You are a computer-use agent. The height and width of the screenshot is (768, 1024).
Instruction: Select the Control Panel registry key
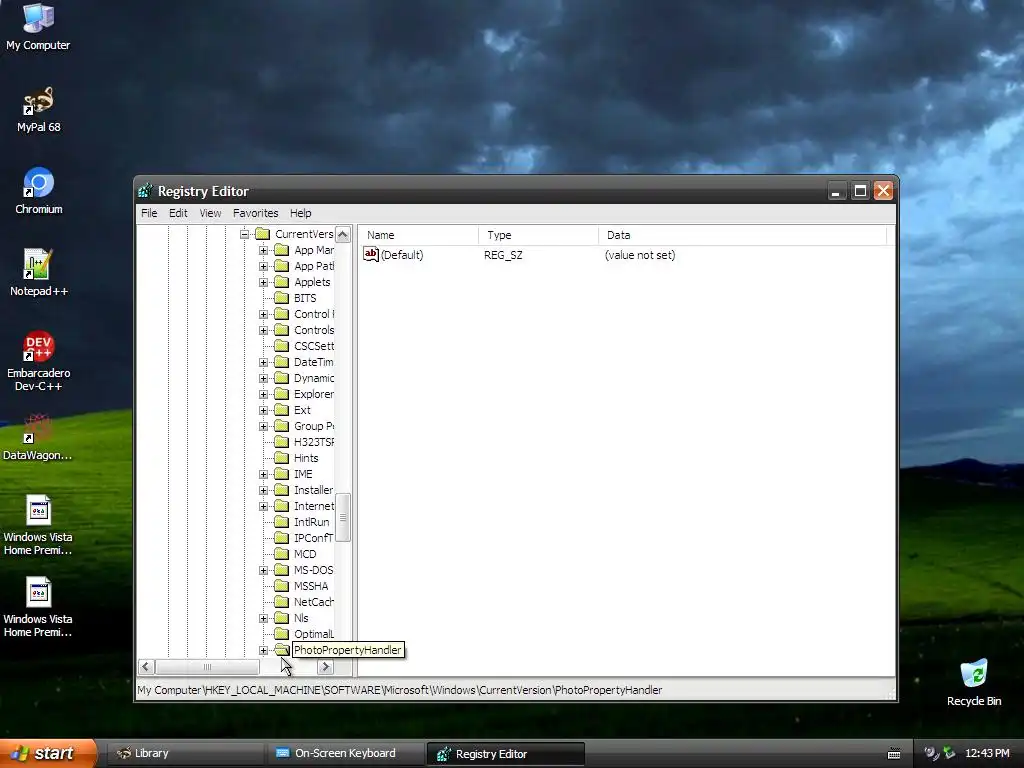point(313,314)
